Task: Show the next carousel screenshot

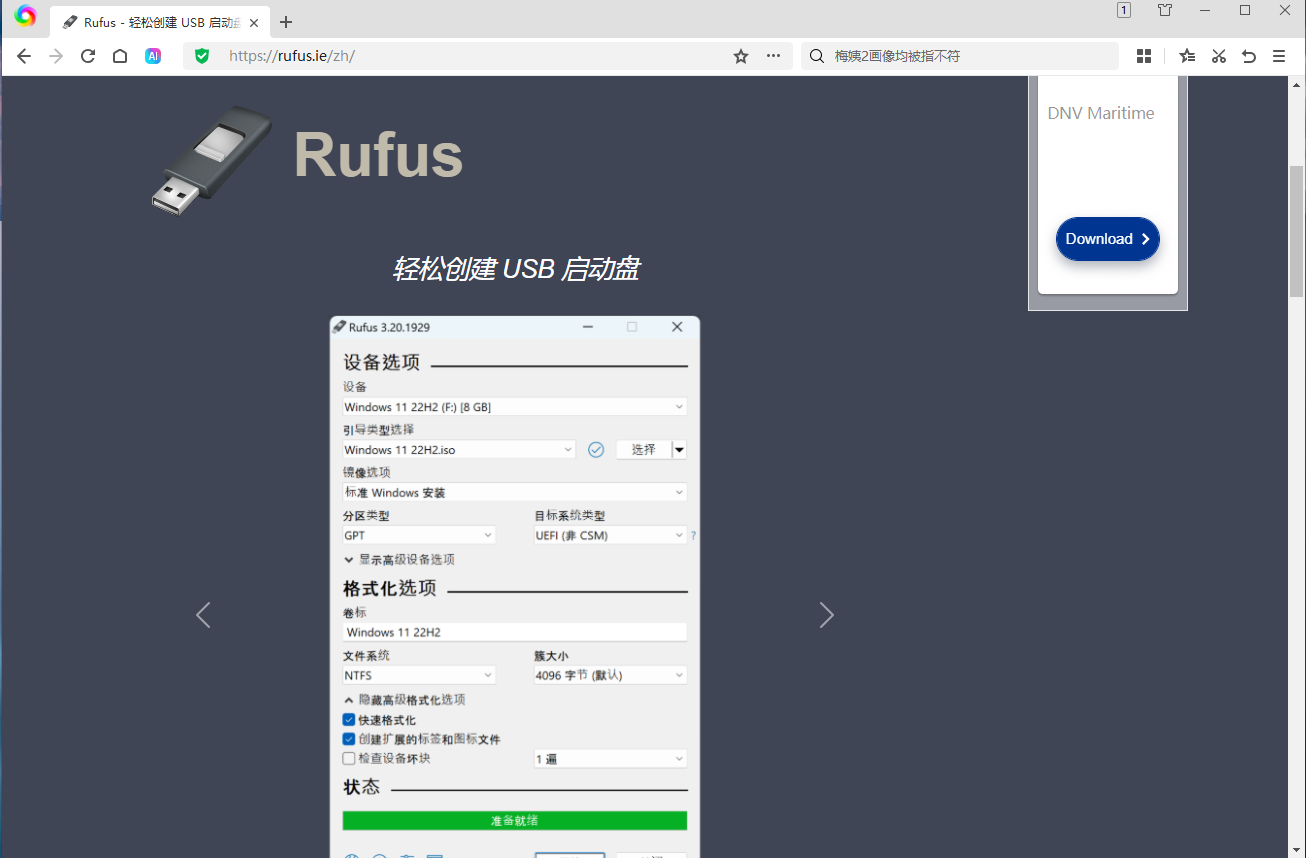Action: 826,615
